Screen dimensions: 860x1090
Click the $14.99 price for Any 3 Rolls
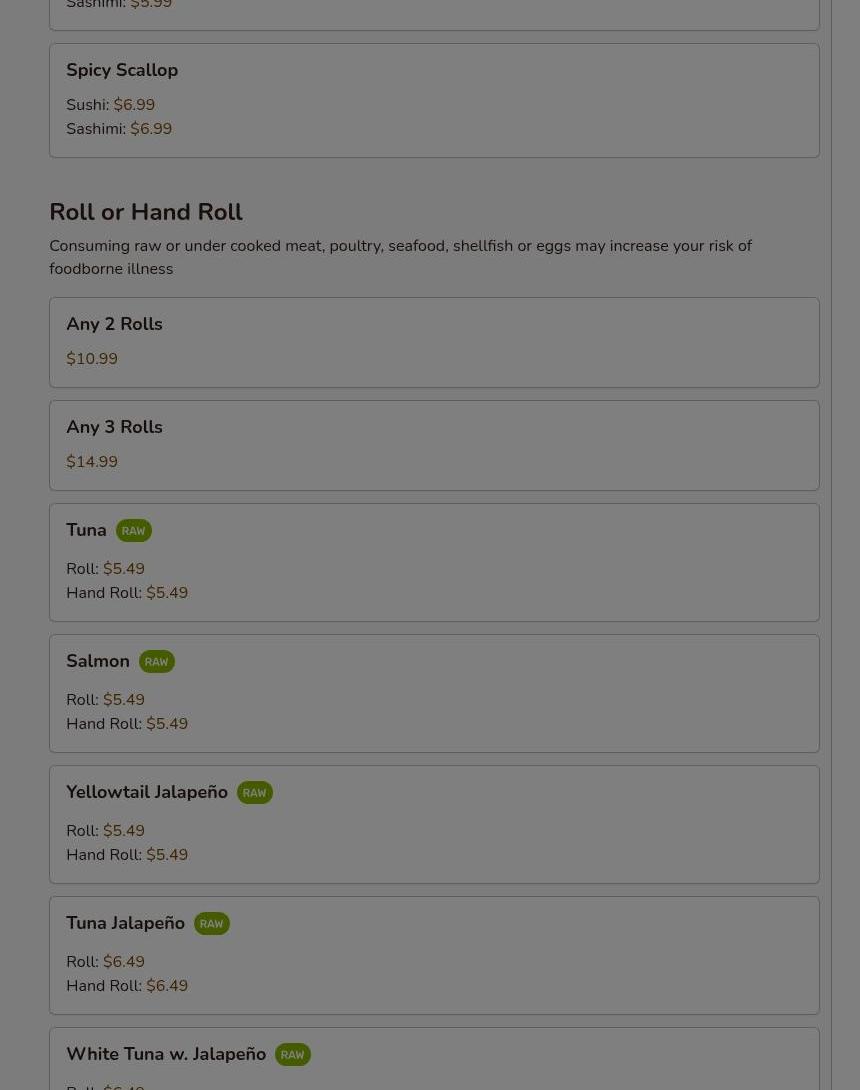tap(92, 462)
